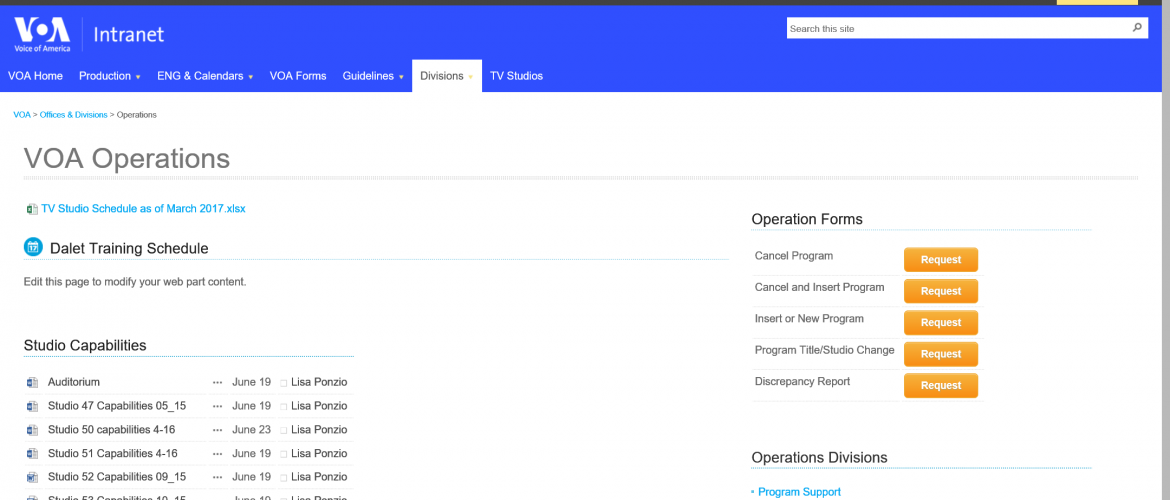Screen dimensions: 1170x500
Task: Click the document icon for Studio 47 Capabilities
Action: click(32, 406)
